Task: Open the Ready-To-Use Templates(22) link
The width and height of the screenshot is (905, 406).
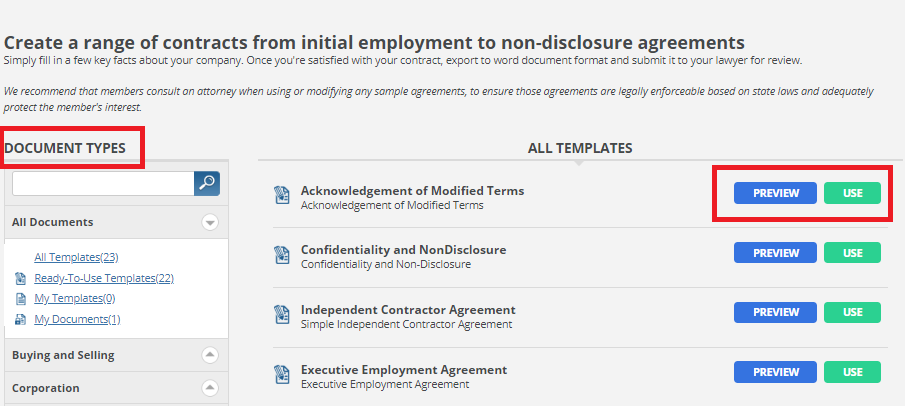Action: pos(104,278)
